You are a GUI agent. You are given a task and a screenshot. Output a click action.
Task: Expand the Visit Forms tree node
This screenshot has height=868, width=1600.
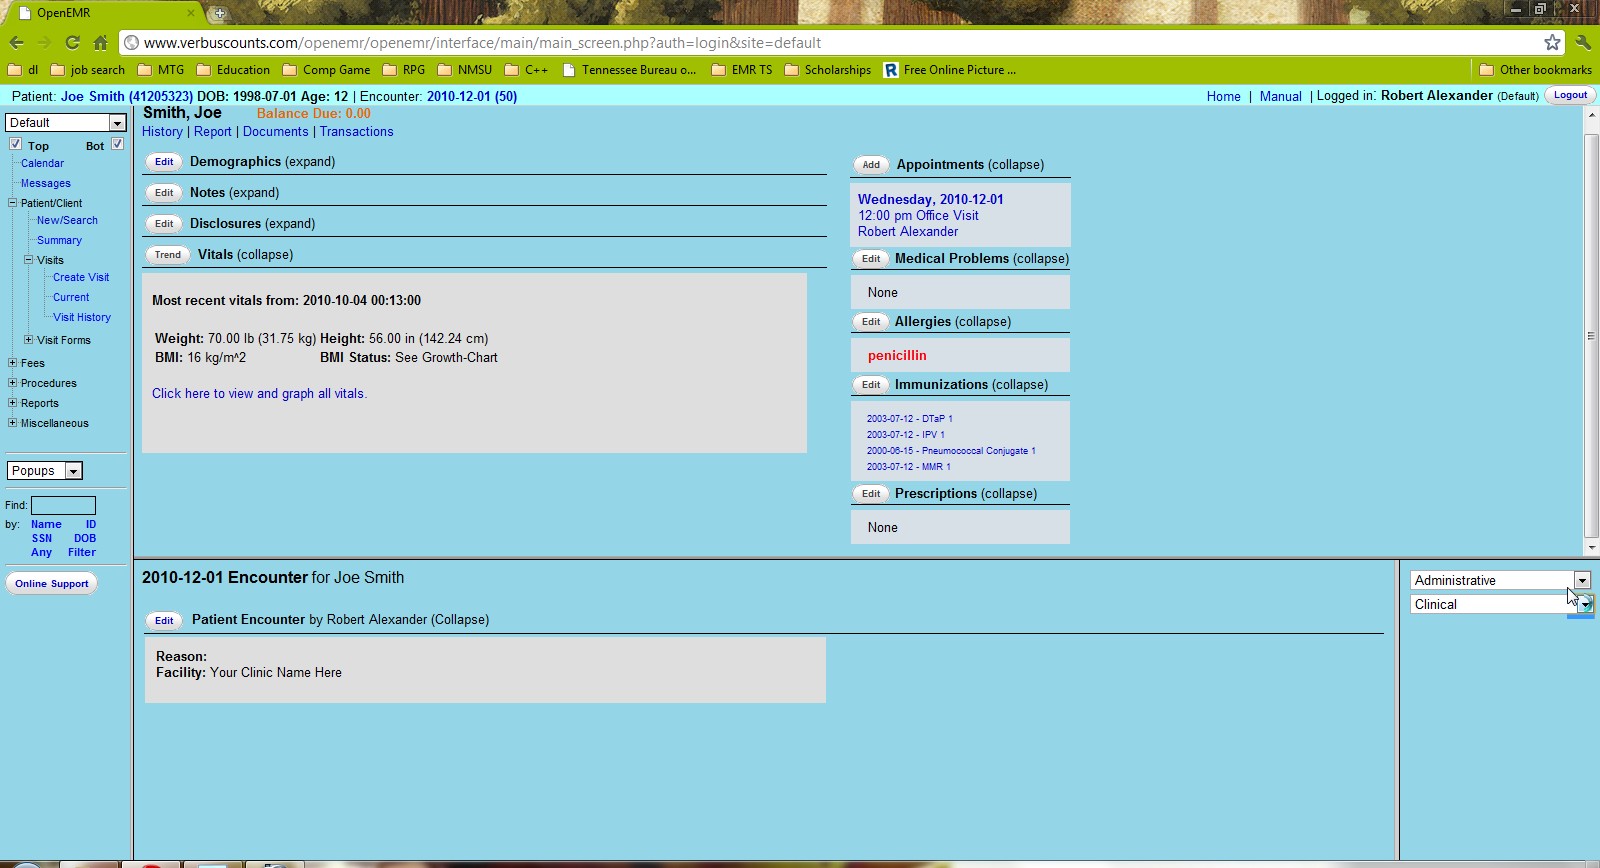click(28, 340)
